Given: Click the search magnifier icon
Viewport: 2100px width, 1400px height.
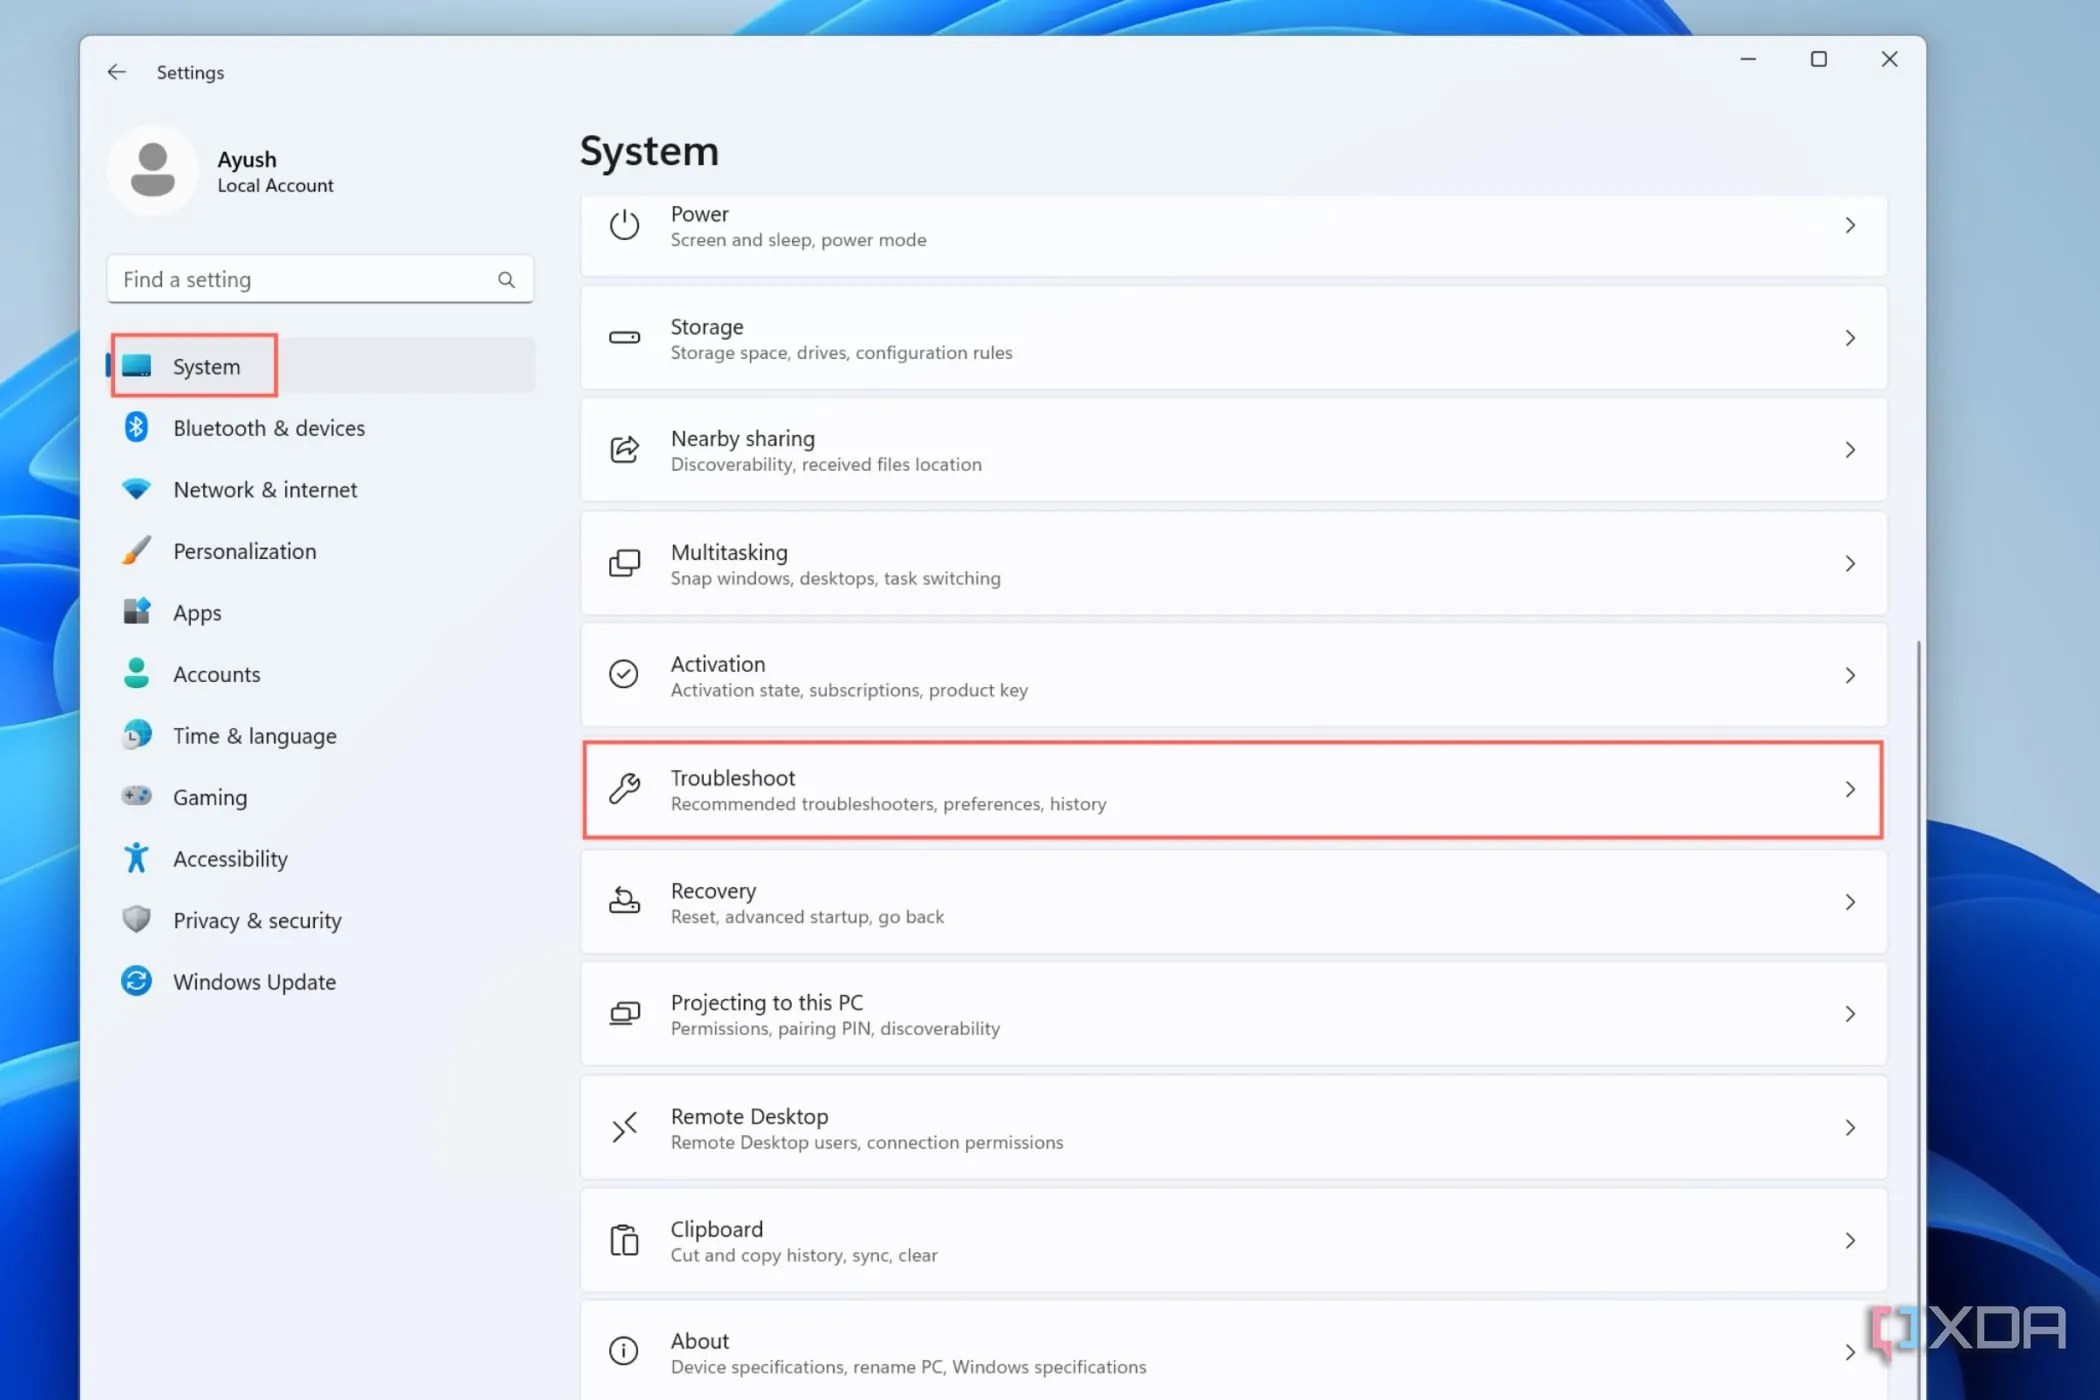Looking at the screenshot, I should (x=506, y=280).
